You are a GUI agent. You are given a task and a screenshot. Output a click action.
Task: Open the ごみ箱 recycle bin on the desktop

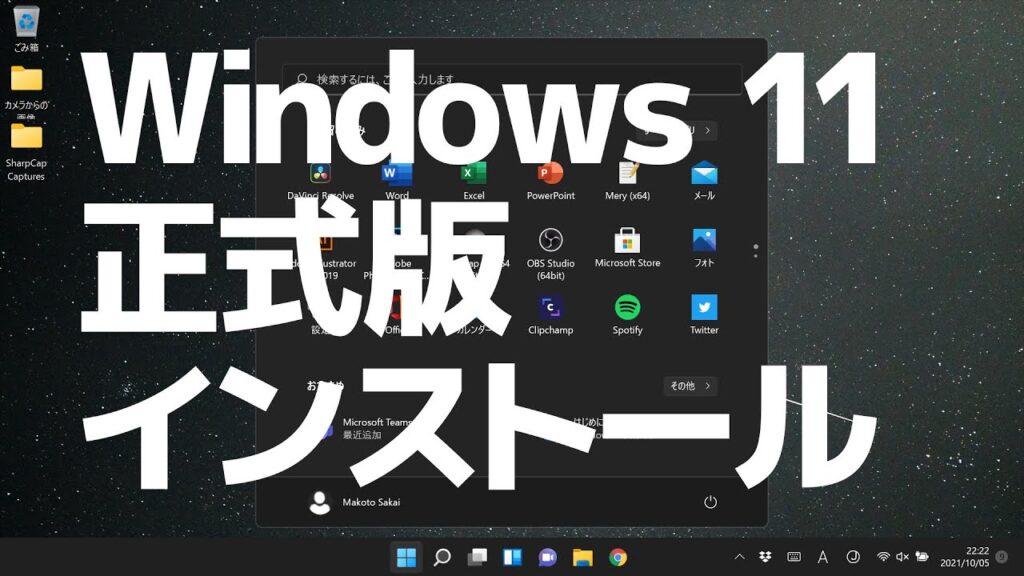pos(26,28)
